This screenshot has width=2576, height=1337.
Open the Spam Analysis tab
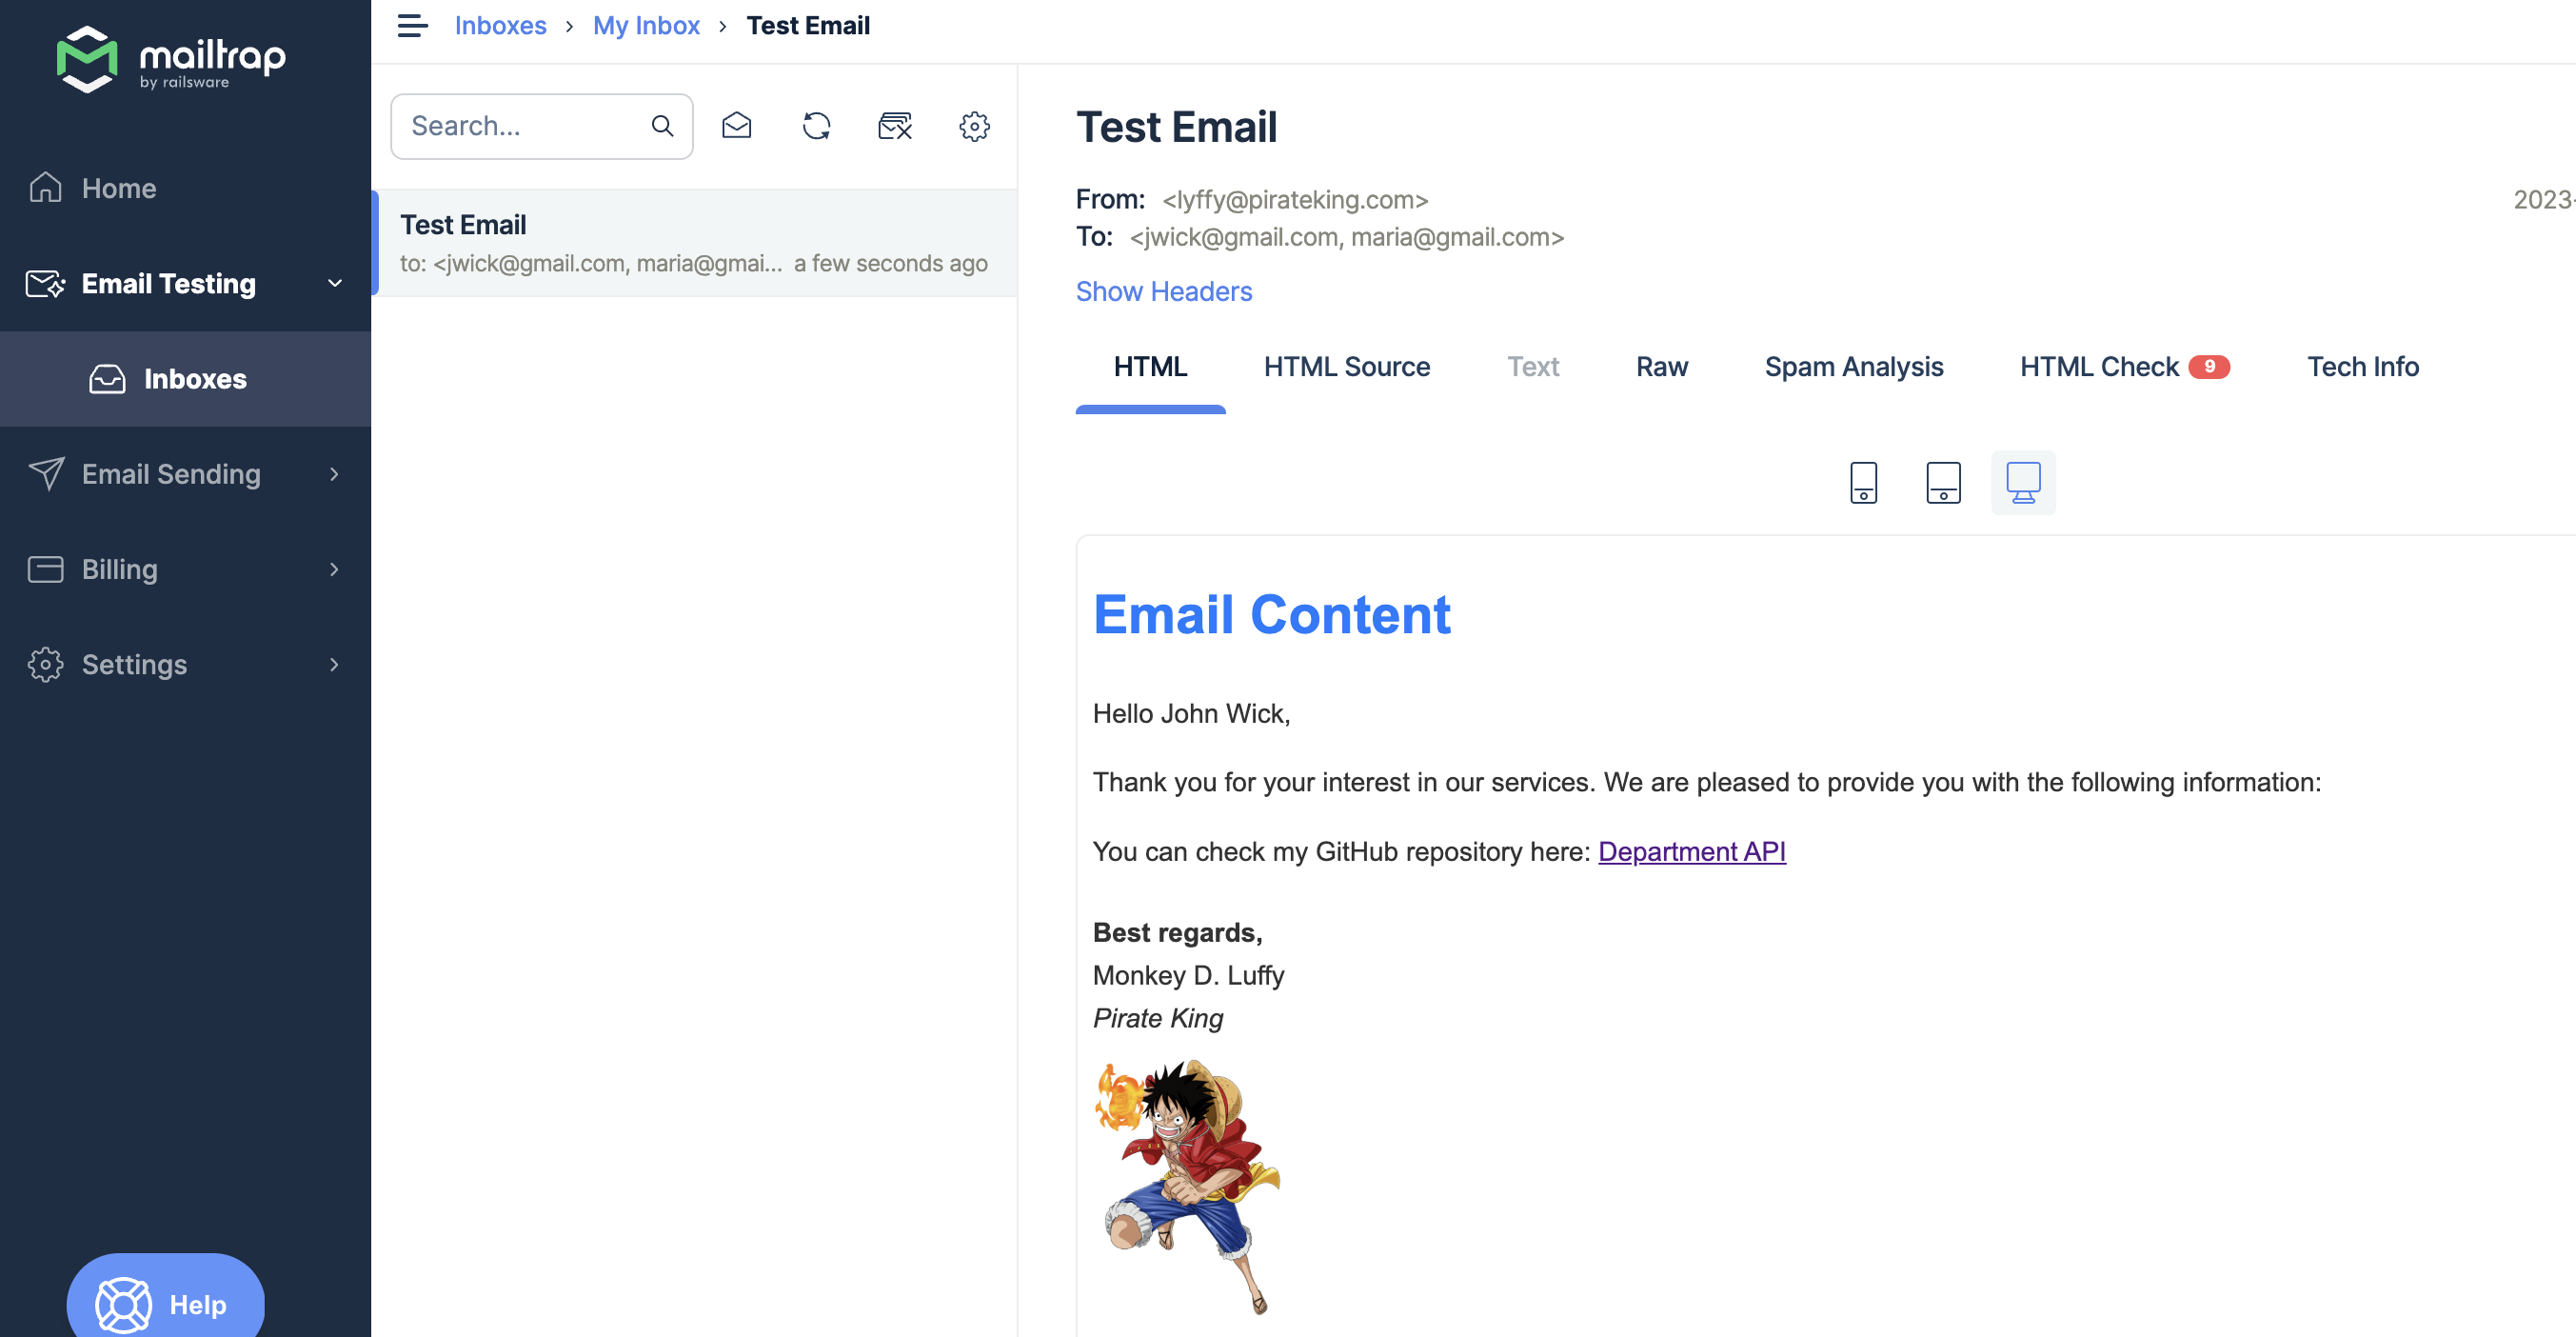pos(1853,367)
